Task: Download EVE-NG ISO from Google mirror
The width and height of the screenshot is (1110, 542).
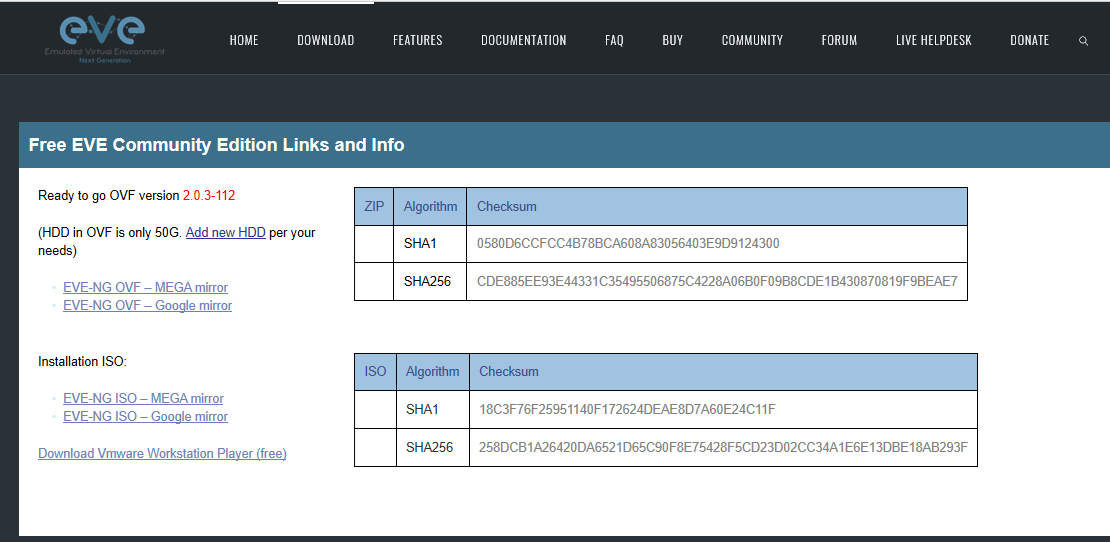Action: pos(145,417)
